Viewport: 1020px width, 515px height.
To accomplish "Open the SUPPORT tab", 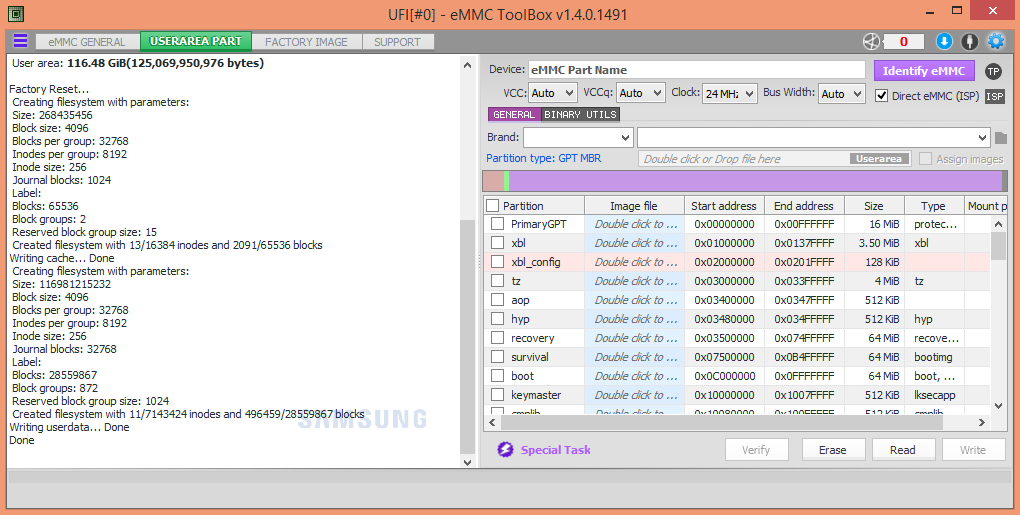I will (397, 42).
